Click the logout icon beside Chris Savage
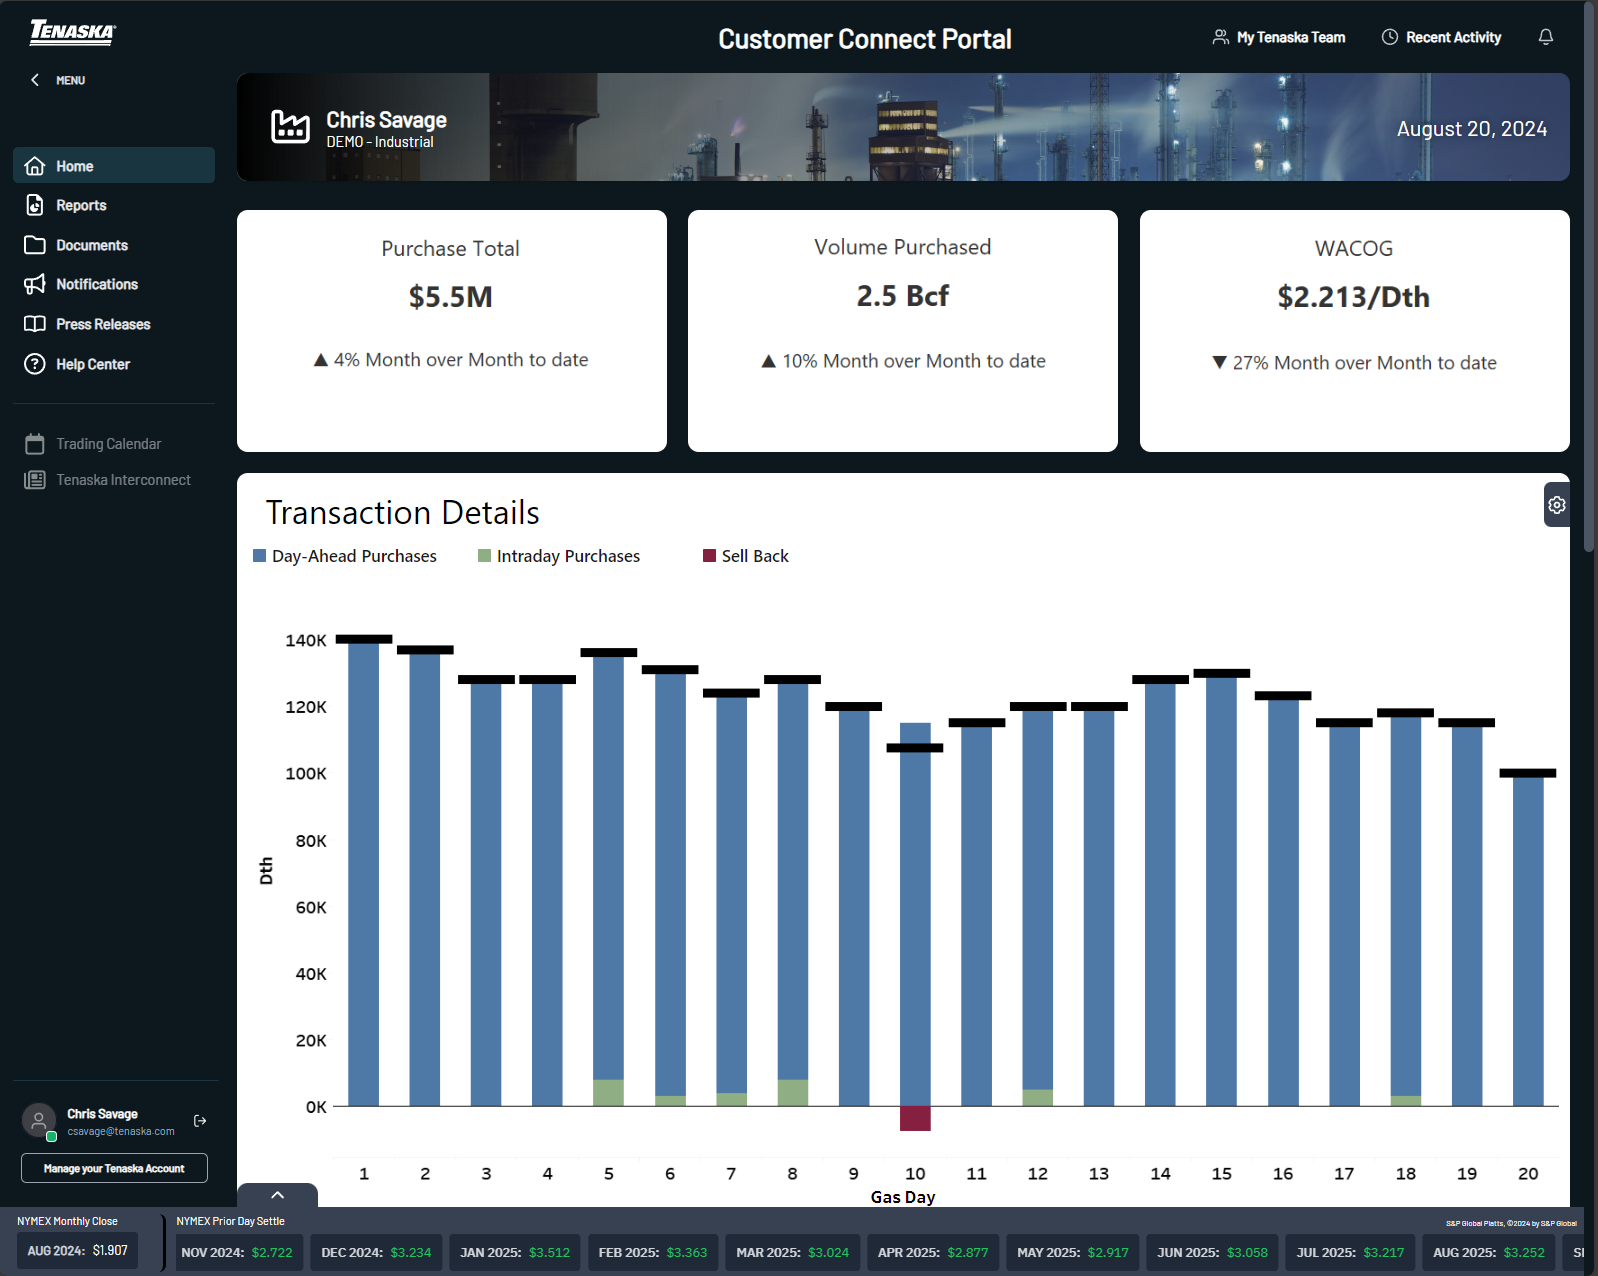The height and width of the screenshot is (1276, 1598). click(200, 1121)
